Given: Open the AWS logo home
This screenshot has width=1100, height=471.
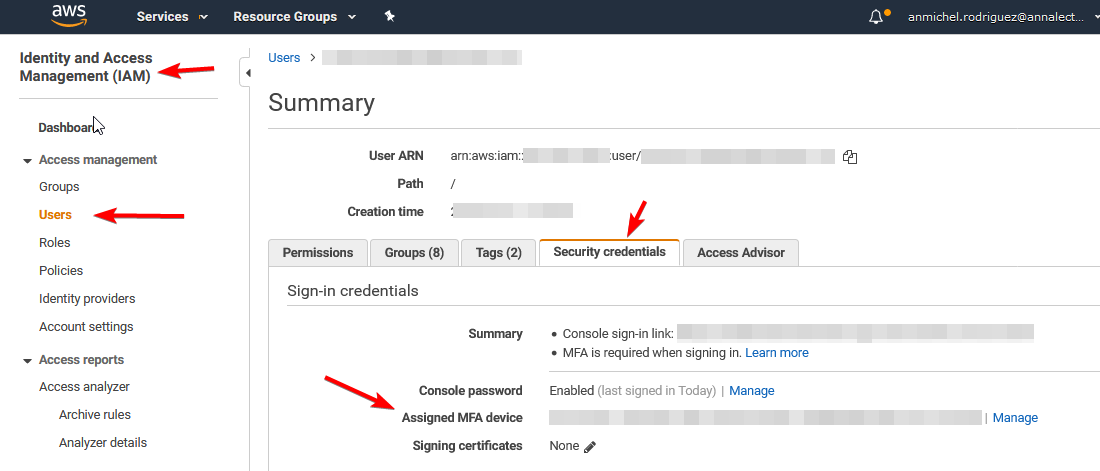Looking at the screenshot, I should pyautogui.click(x=68, y=15).
